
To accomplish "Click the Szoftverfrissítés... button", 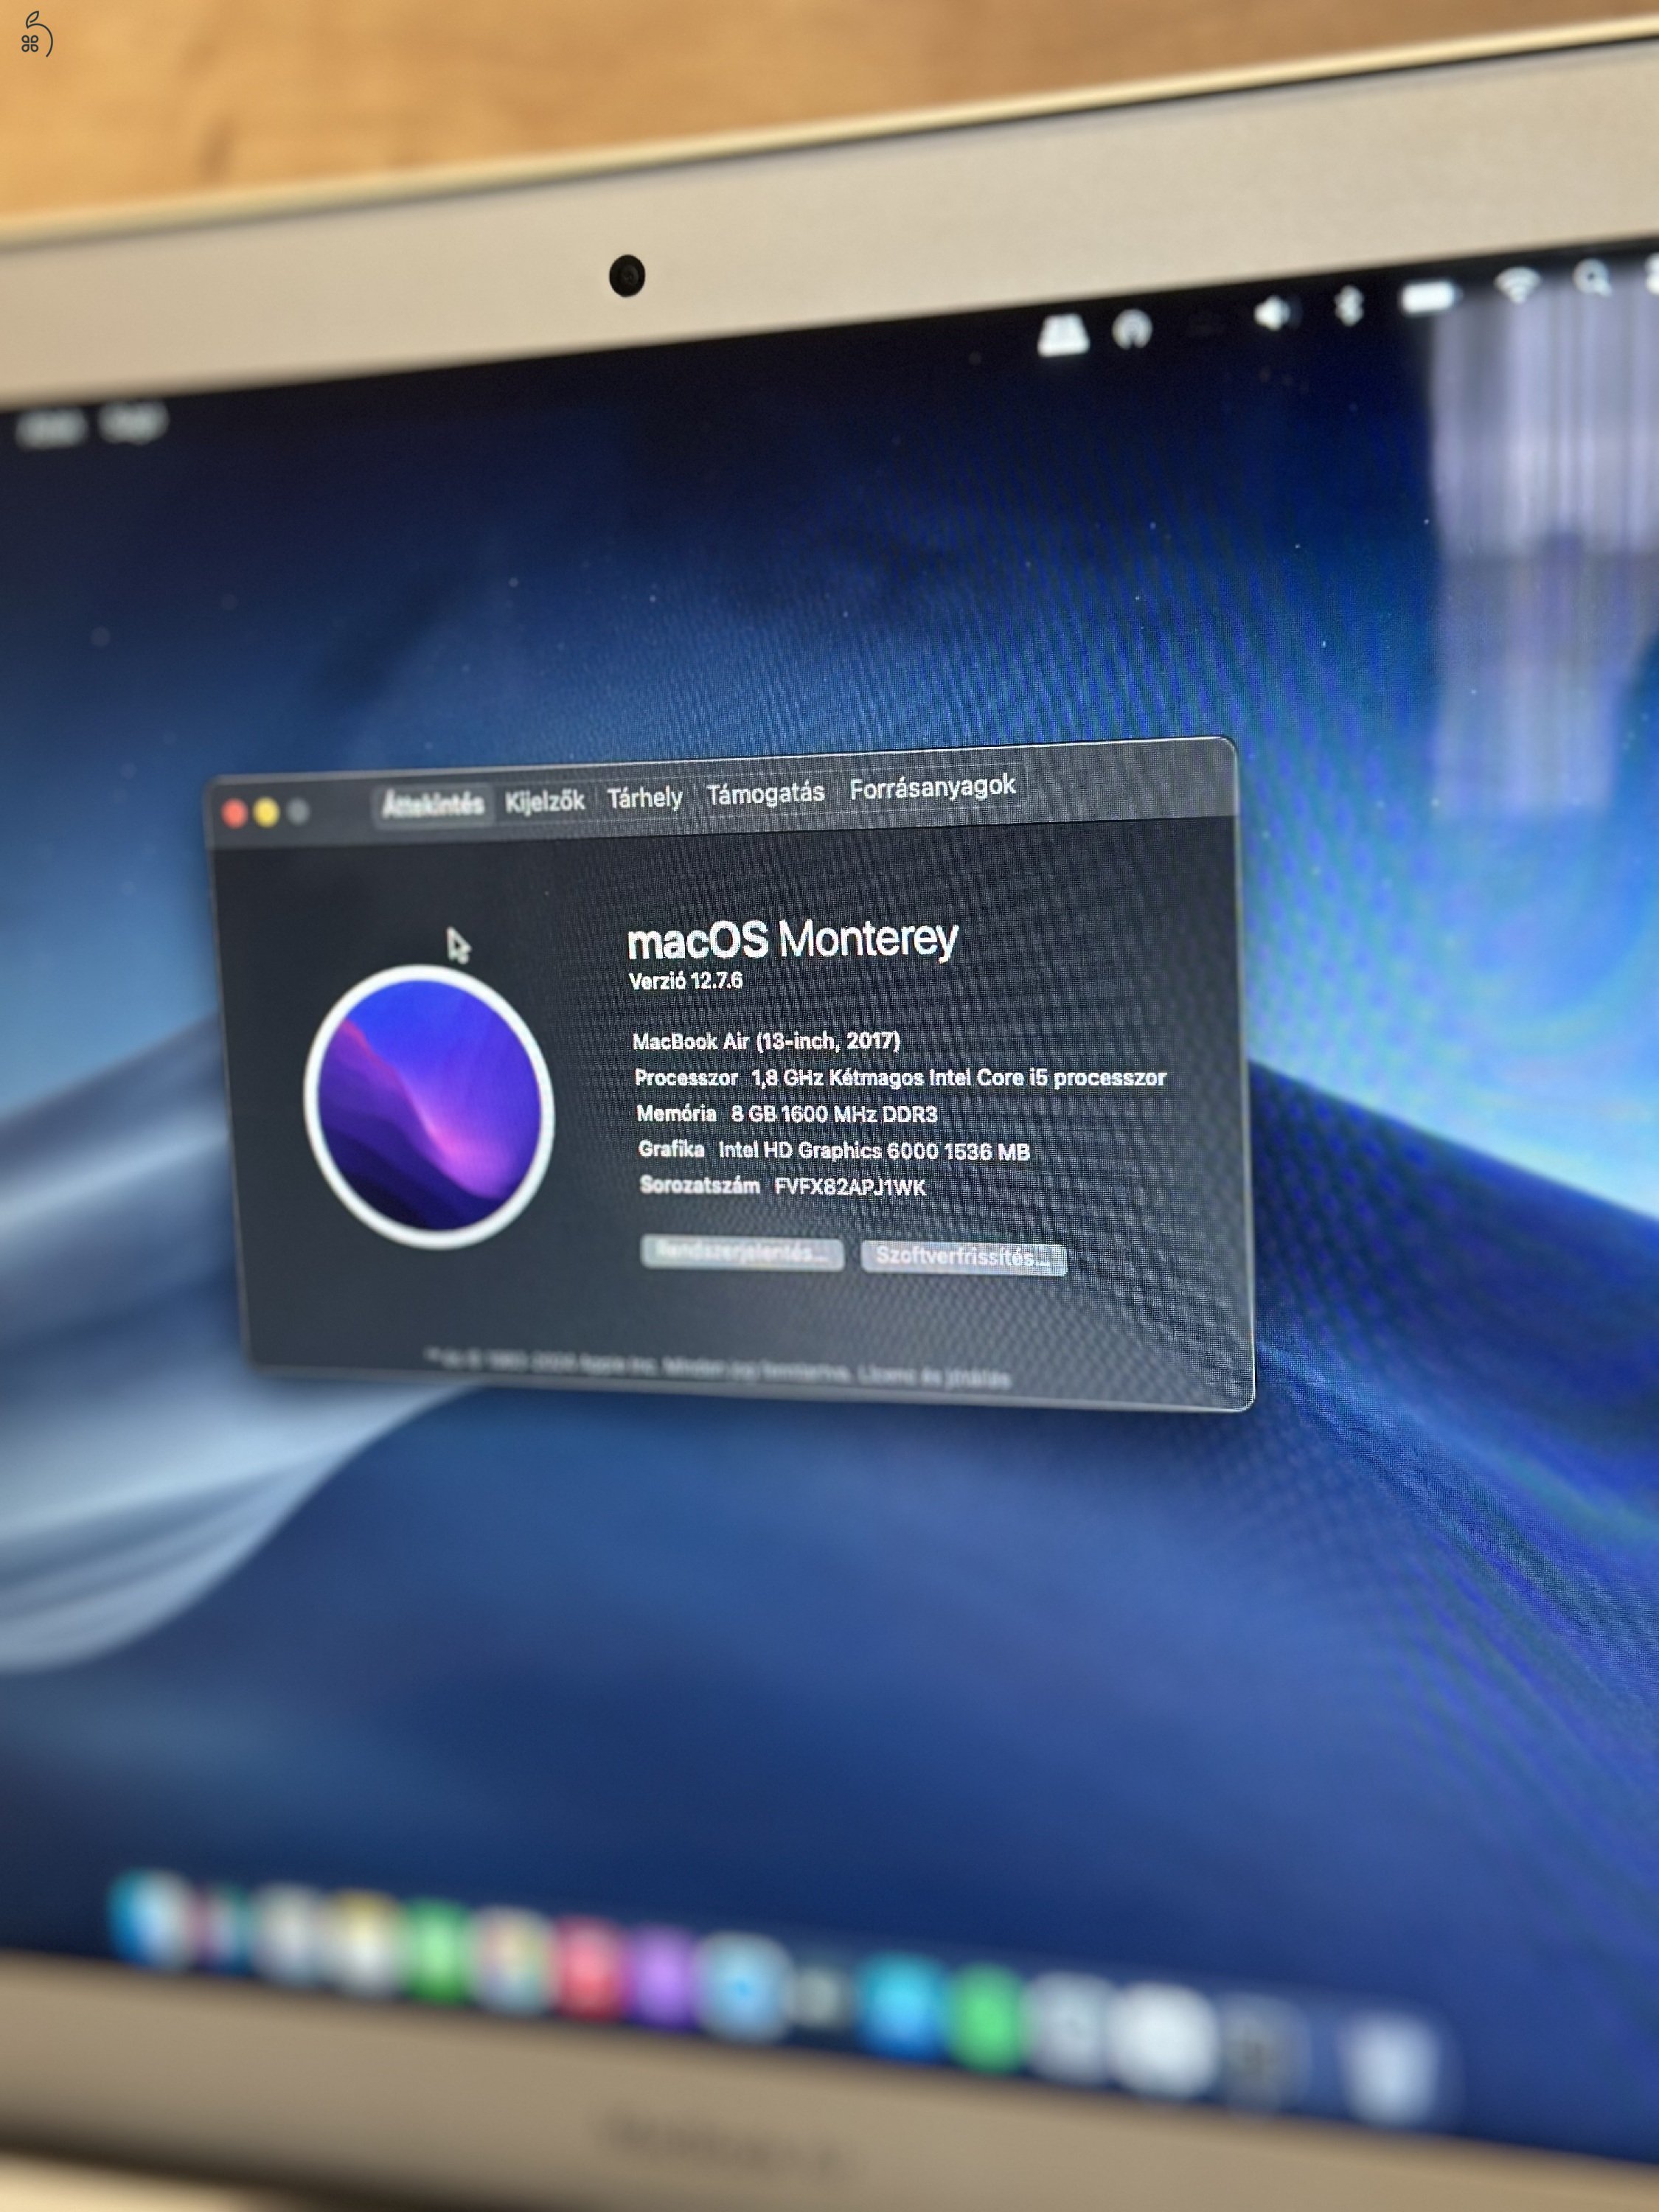I will 963,1257.
